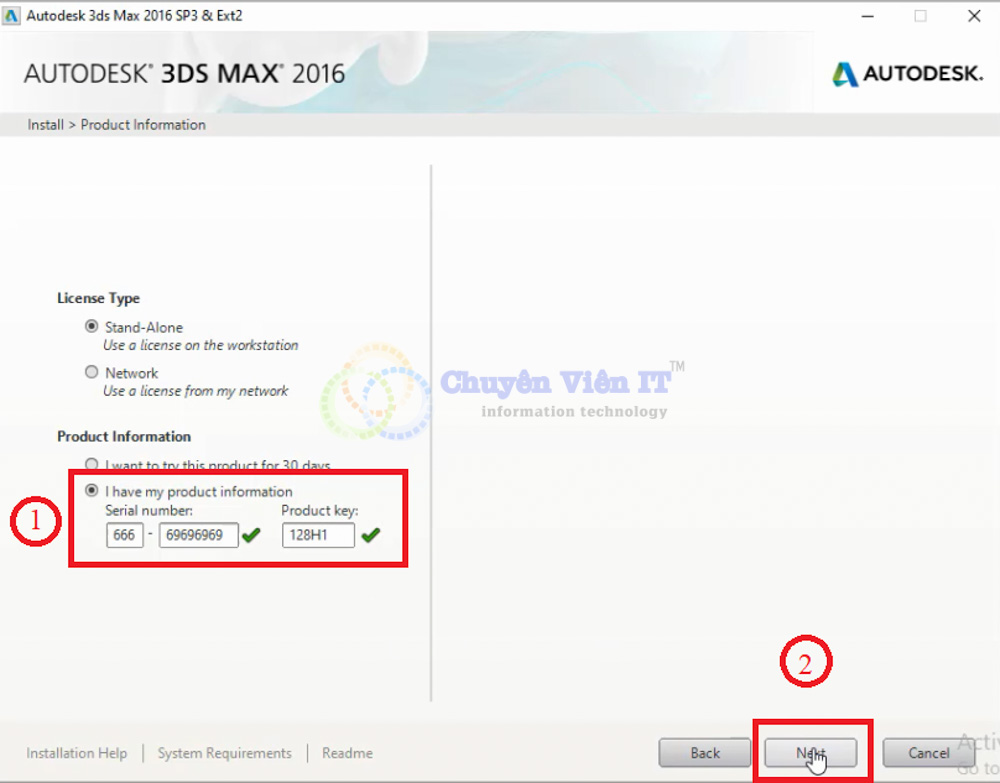Viewport: 1000px width, 783px height.
Task: Click Install in the breadcrumb trail
Action: (45, 124)
